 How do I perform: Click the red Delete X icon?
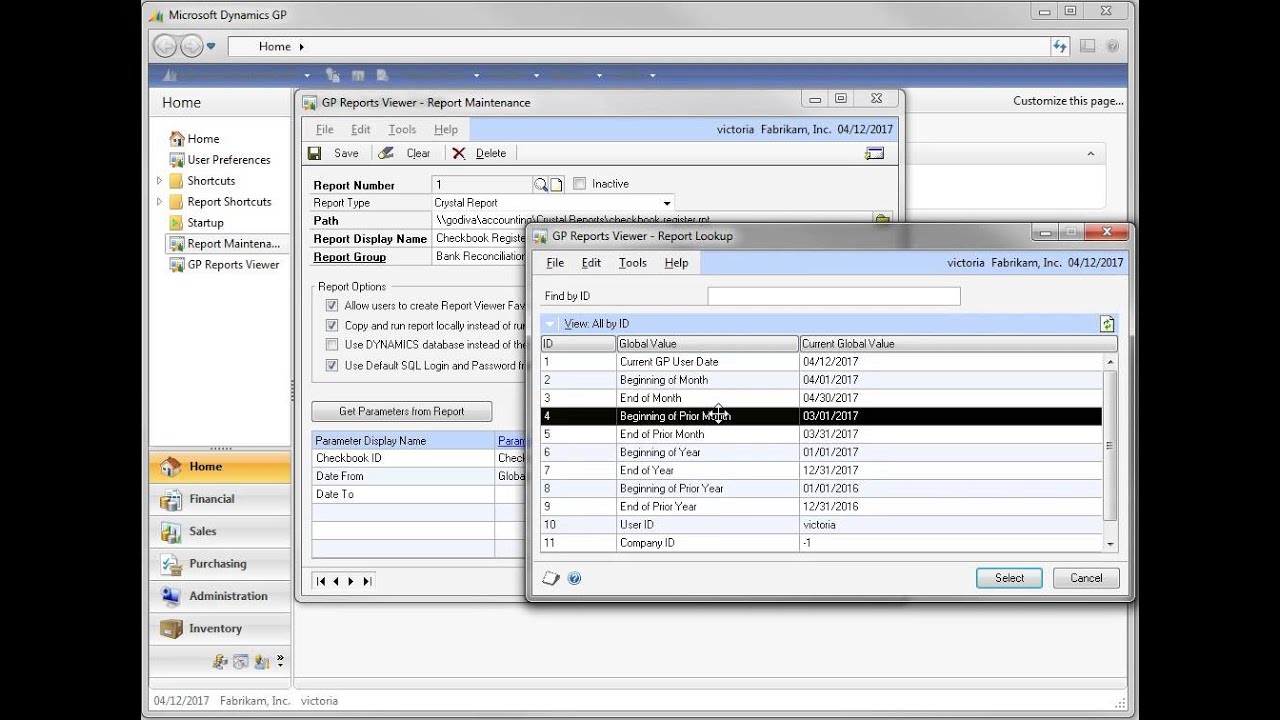(x=459, y=153)
